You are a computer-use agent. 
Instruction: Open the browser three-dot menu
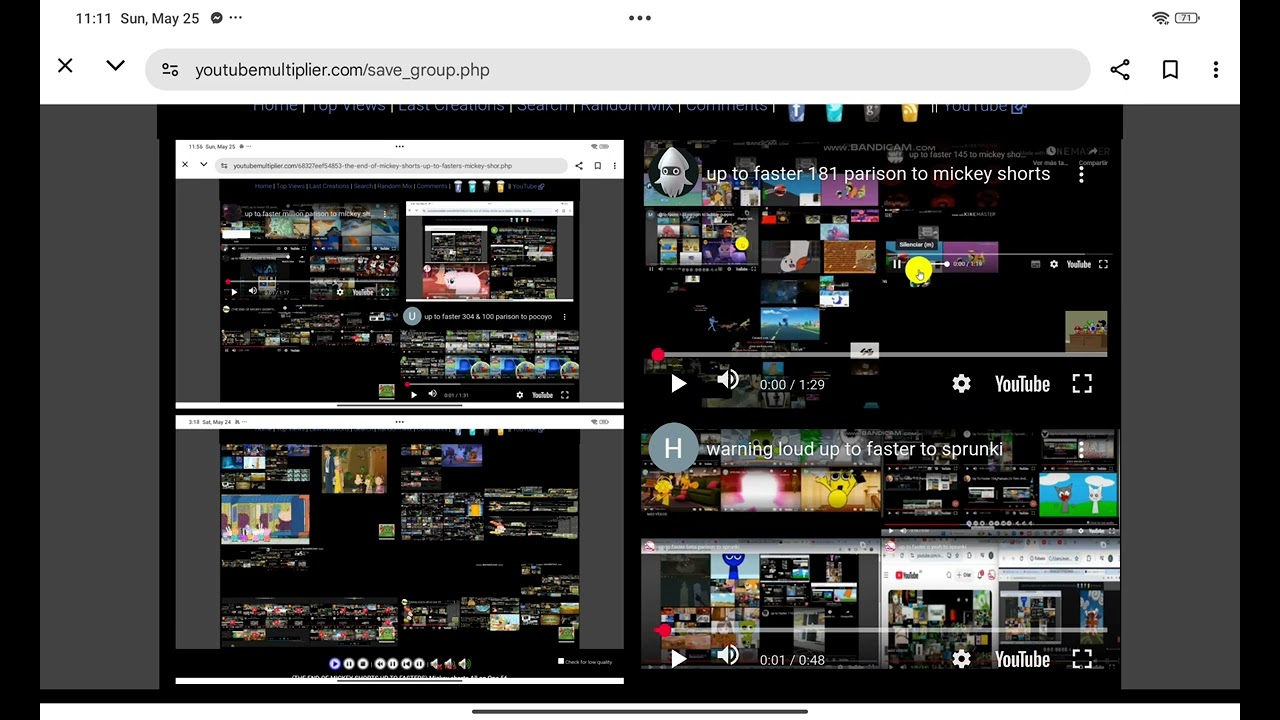pos(1216,70)
